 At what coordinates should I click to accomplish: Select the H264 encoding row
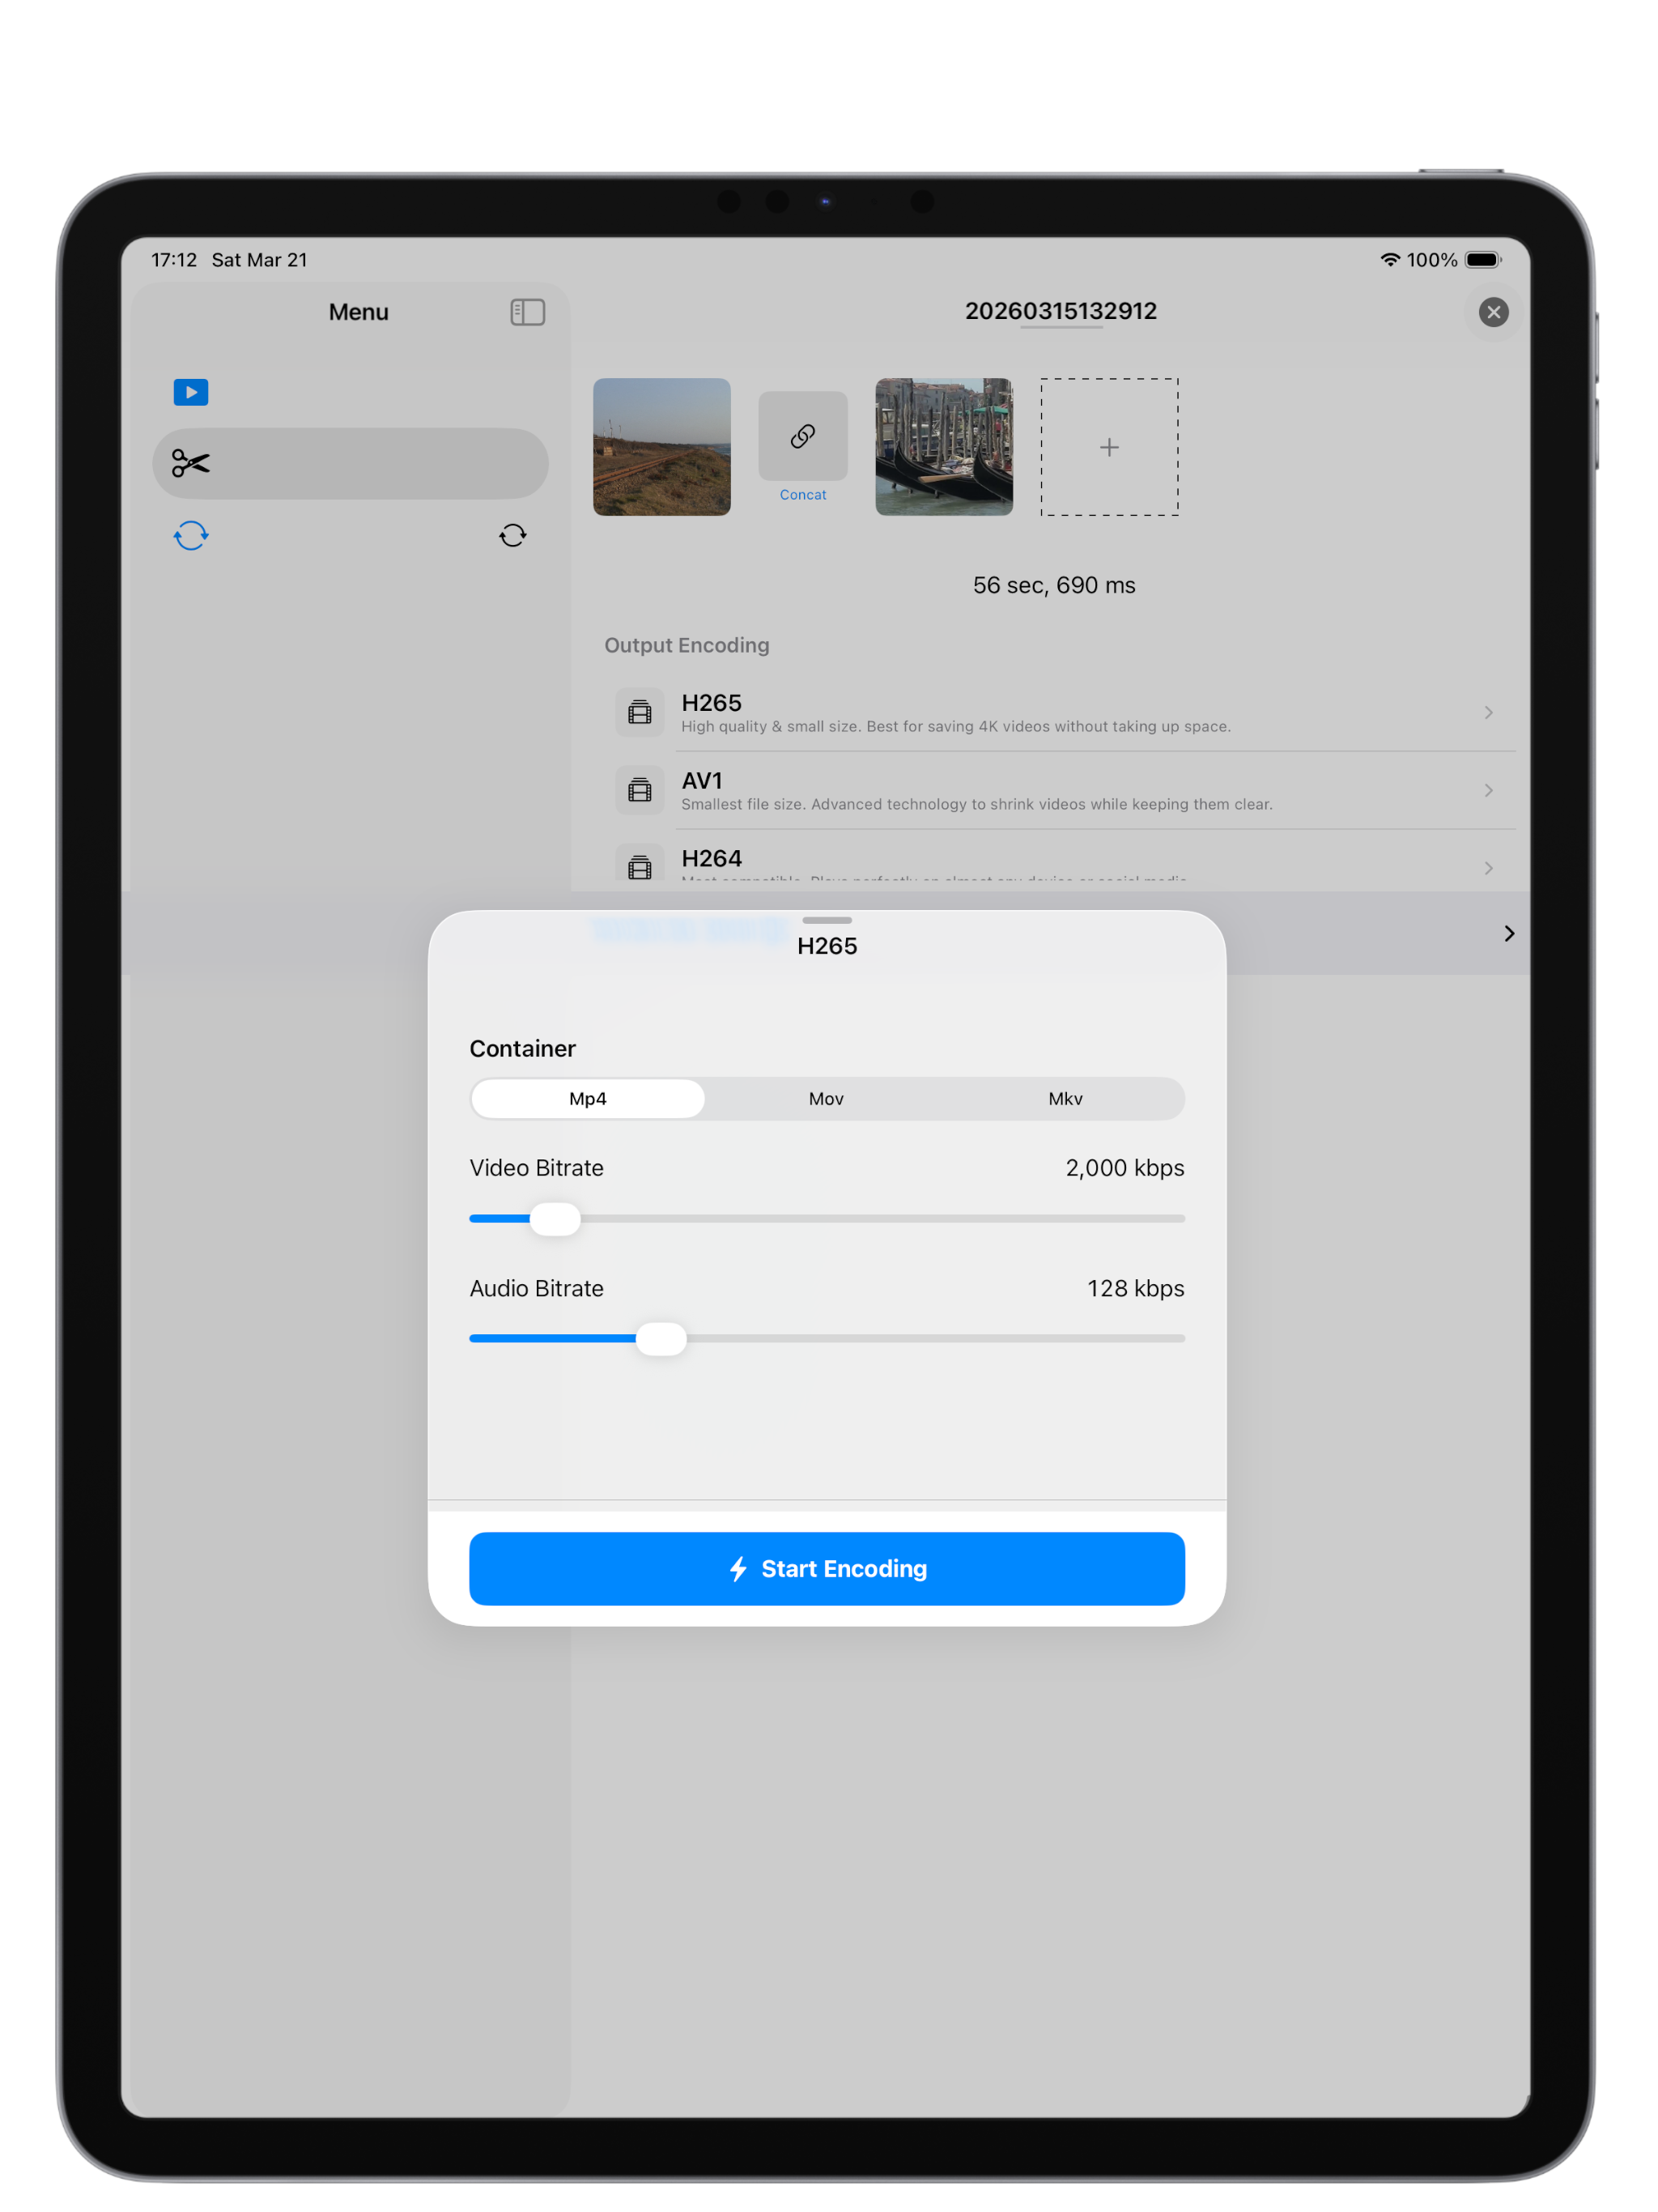point(1060,861)
